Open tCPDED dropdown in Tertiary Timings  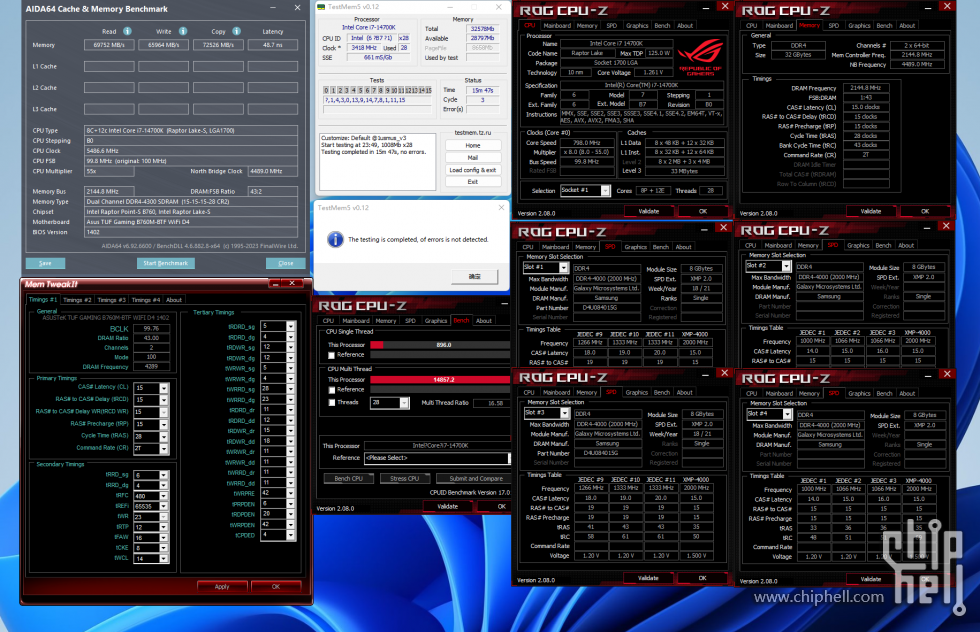tap(291, 535)
